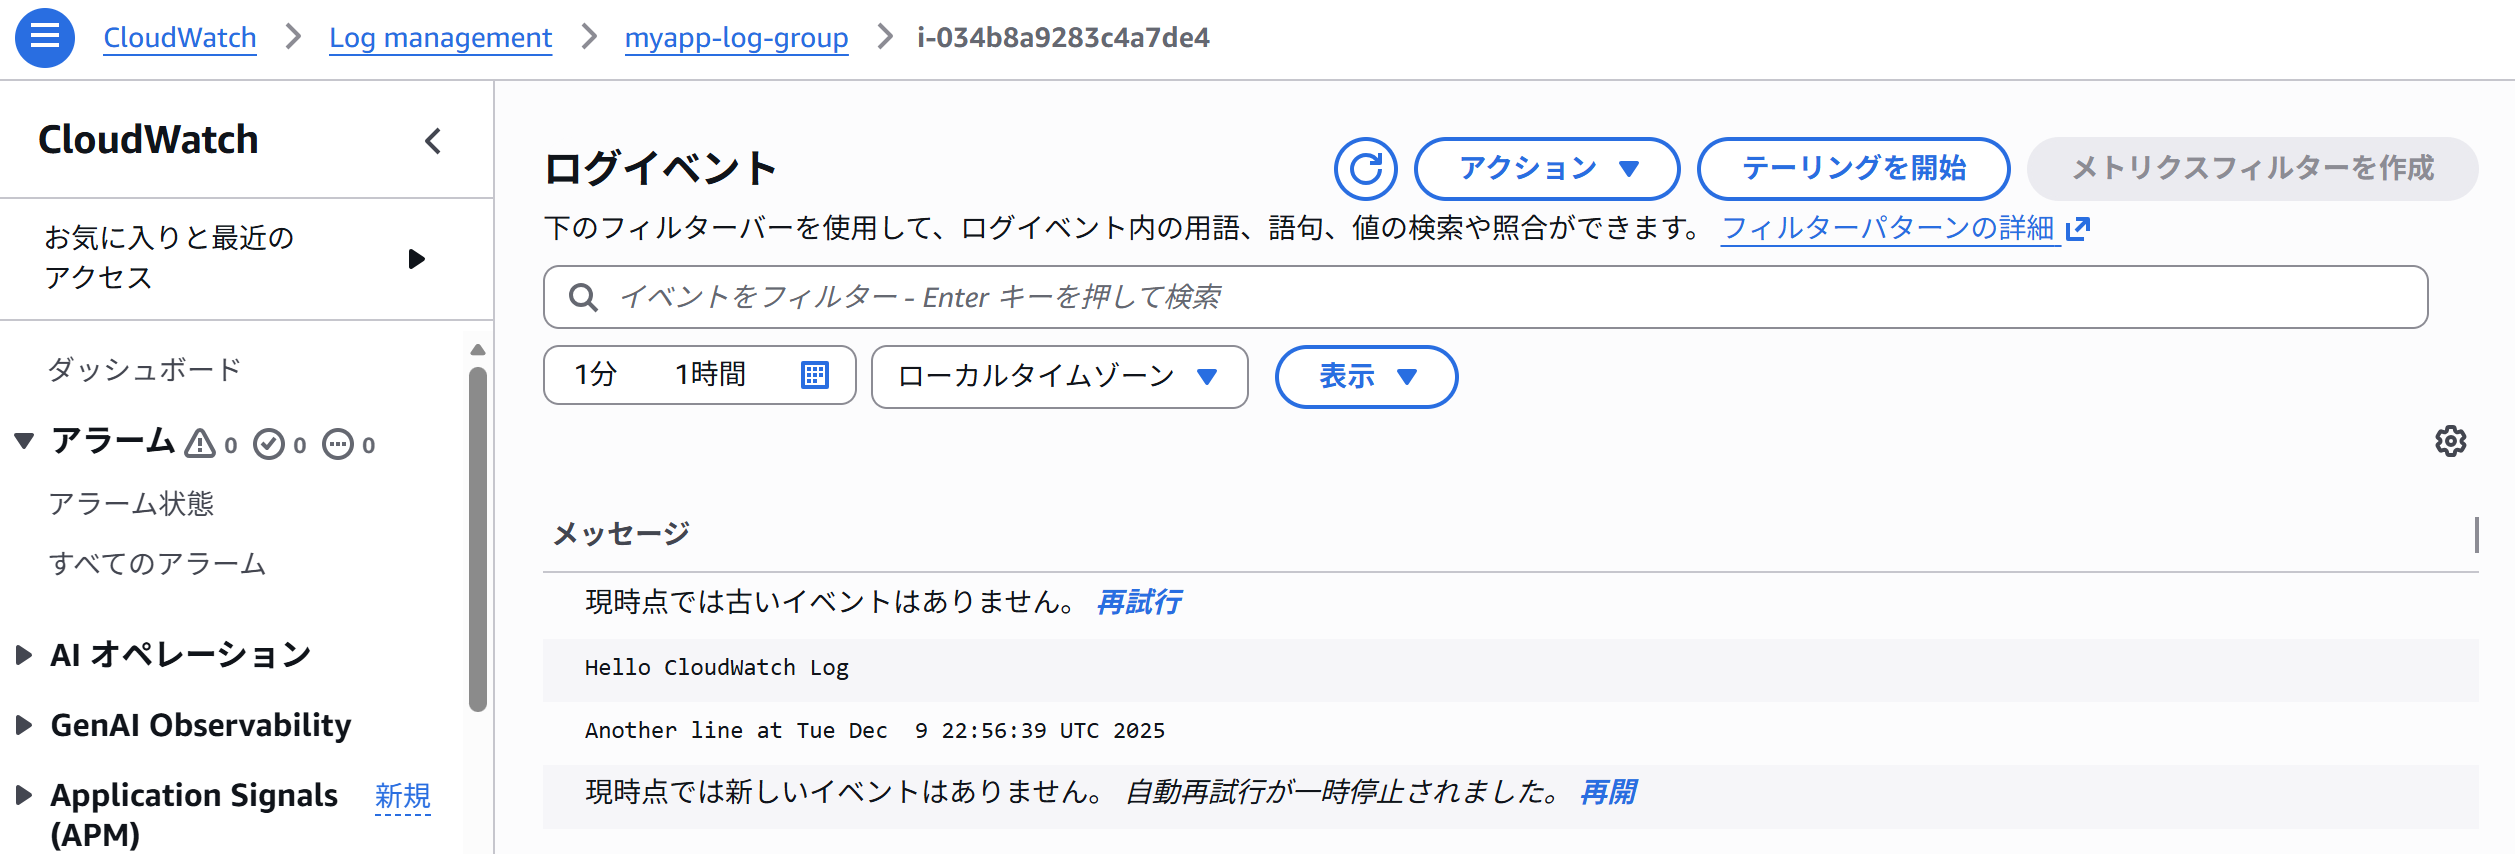Click the メッセージ column header
The width and height of the screenshot is (2515, 854).
(x=621, y=533)
